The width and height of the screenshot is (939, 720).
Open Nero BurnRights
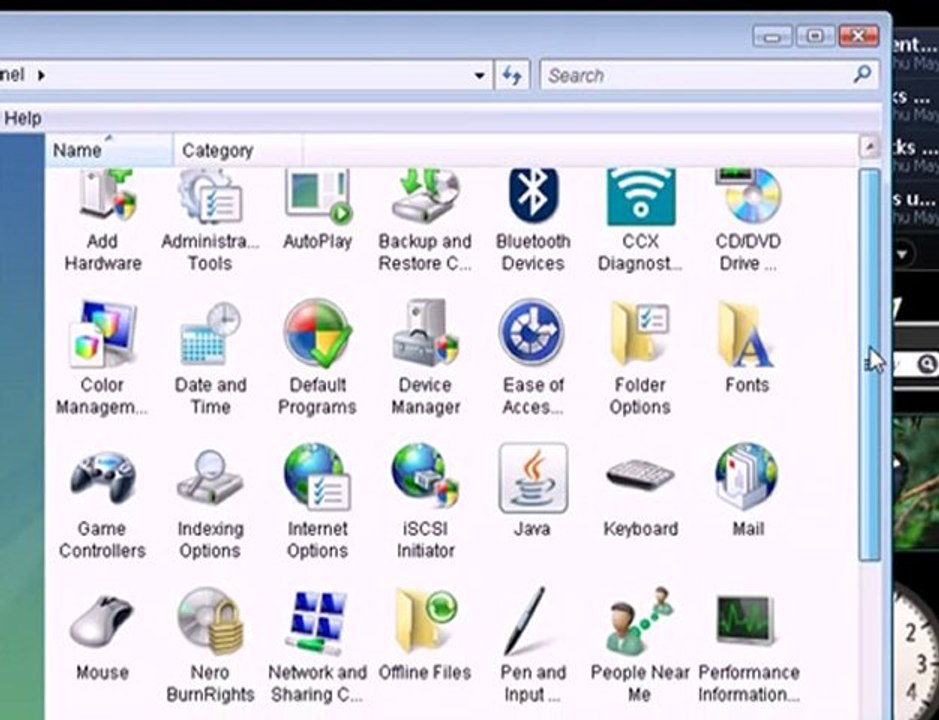tap(210, 646)
